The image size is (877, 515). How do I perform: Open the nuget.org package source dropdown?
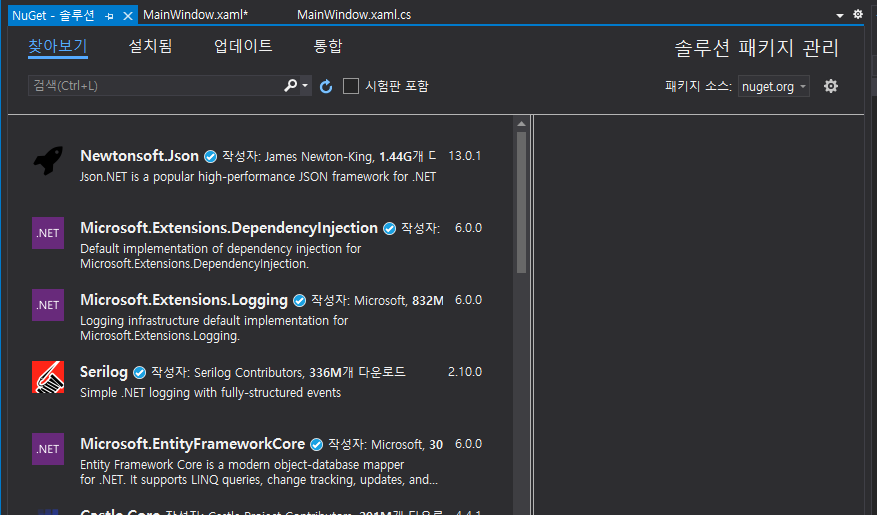pyautogui.click(x=774, y=86)
